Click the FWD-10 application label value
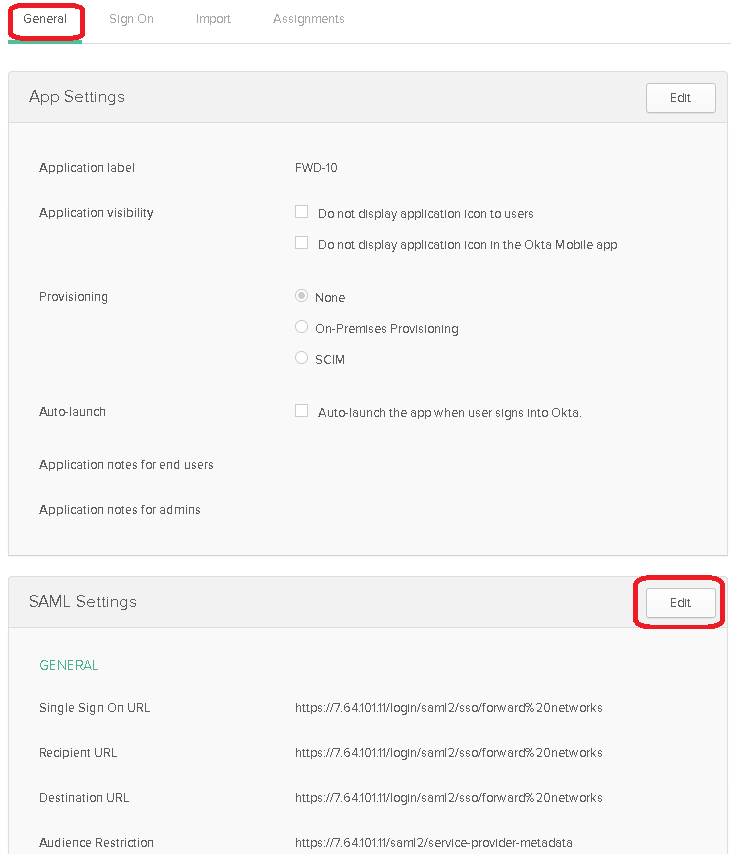This screenshot has height=854, width=731. [x=316, y=168]
